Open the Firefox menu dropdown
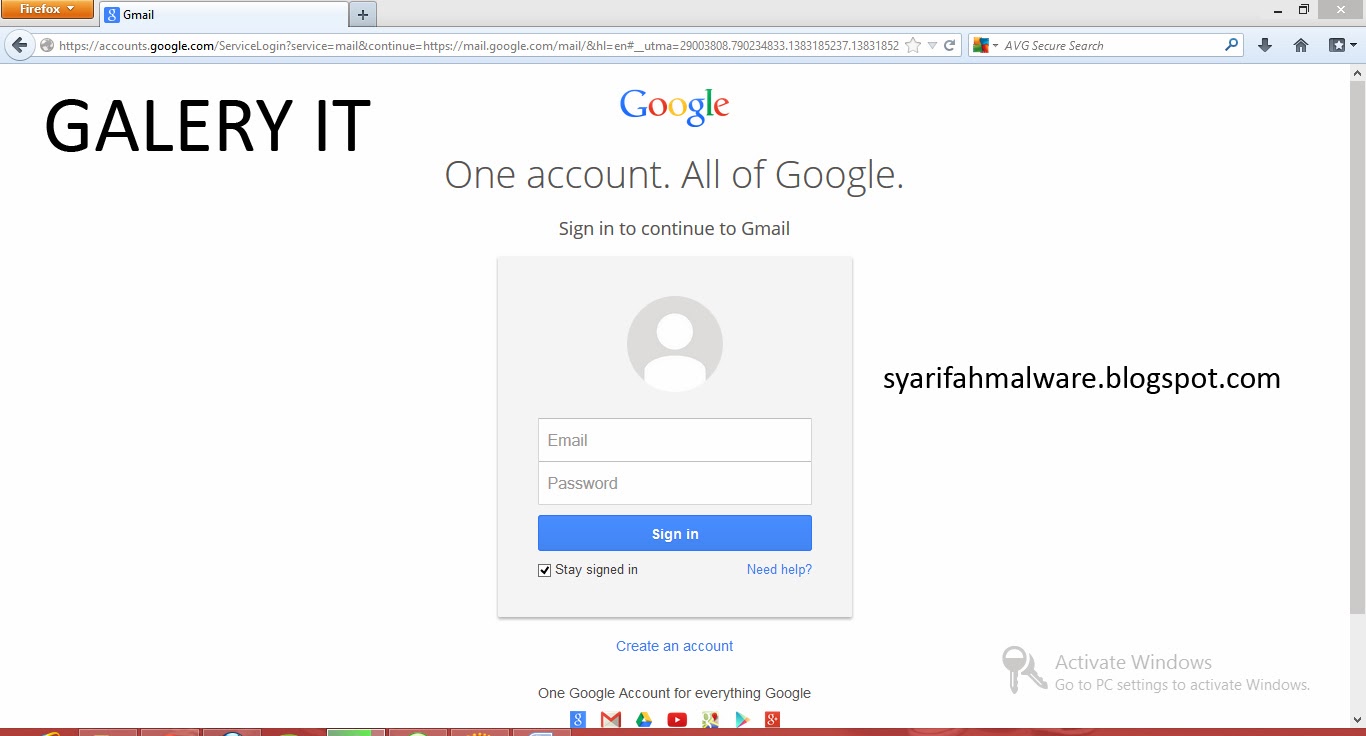The image size is (1366, 736). (47, 9)
